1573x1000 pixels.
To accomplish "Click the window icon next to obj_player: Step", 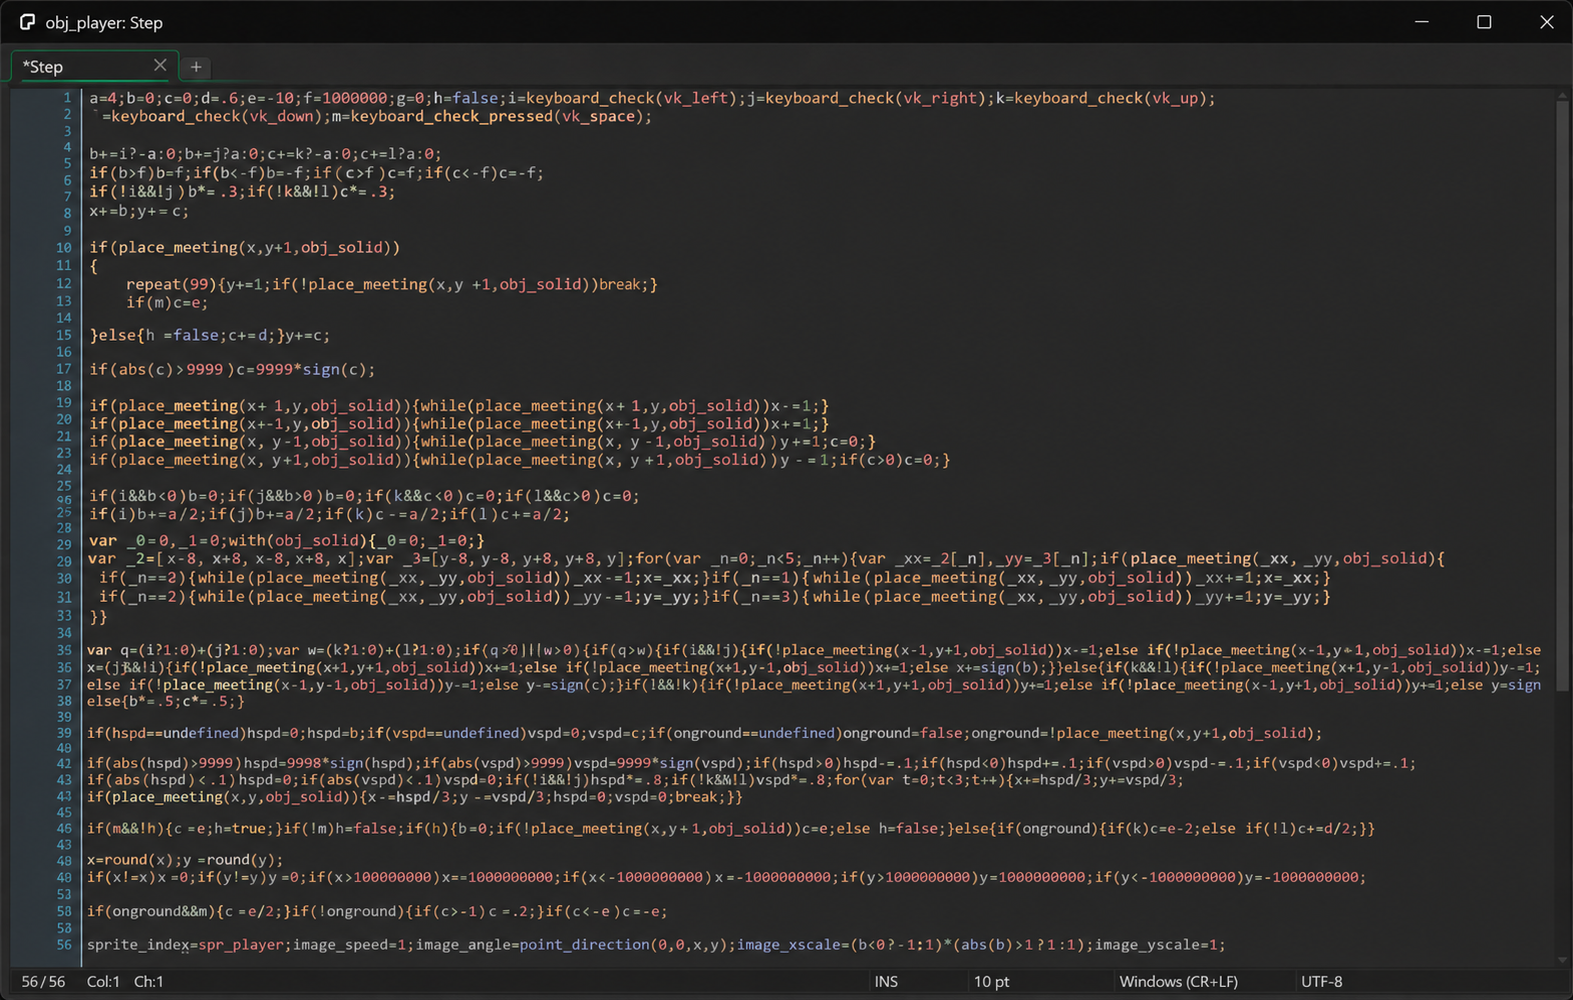I will pos(27,22).
